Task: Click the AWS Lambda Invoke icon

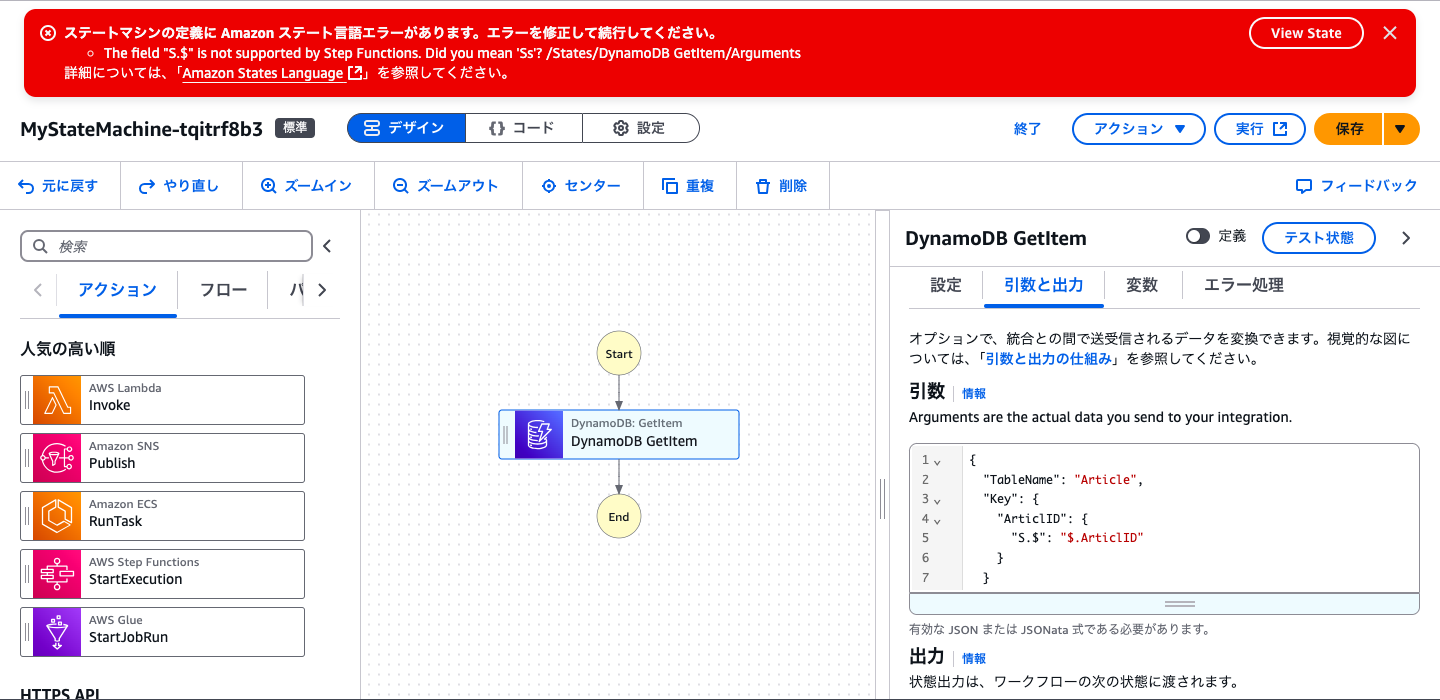Action: [57, 400]
